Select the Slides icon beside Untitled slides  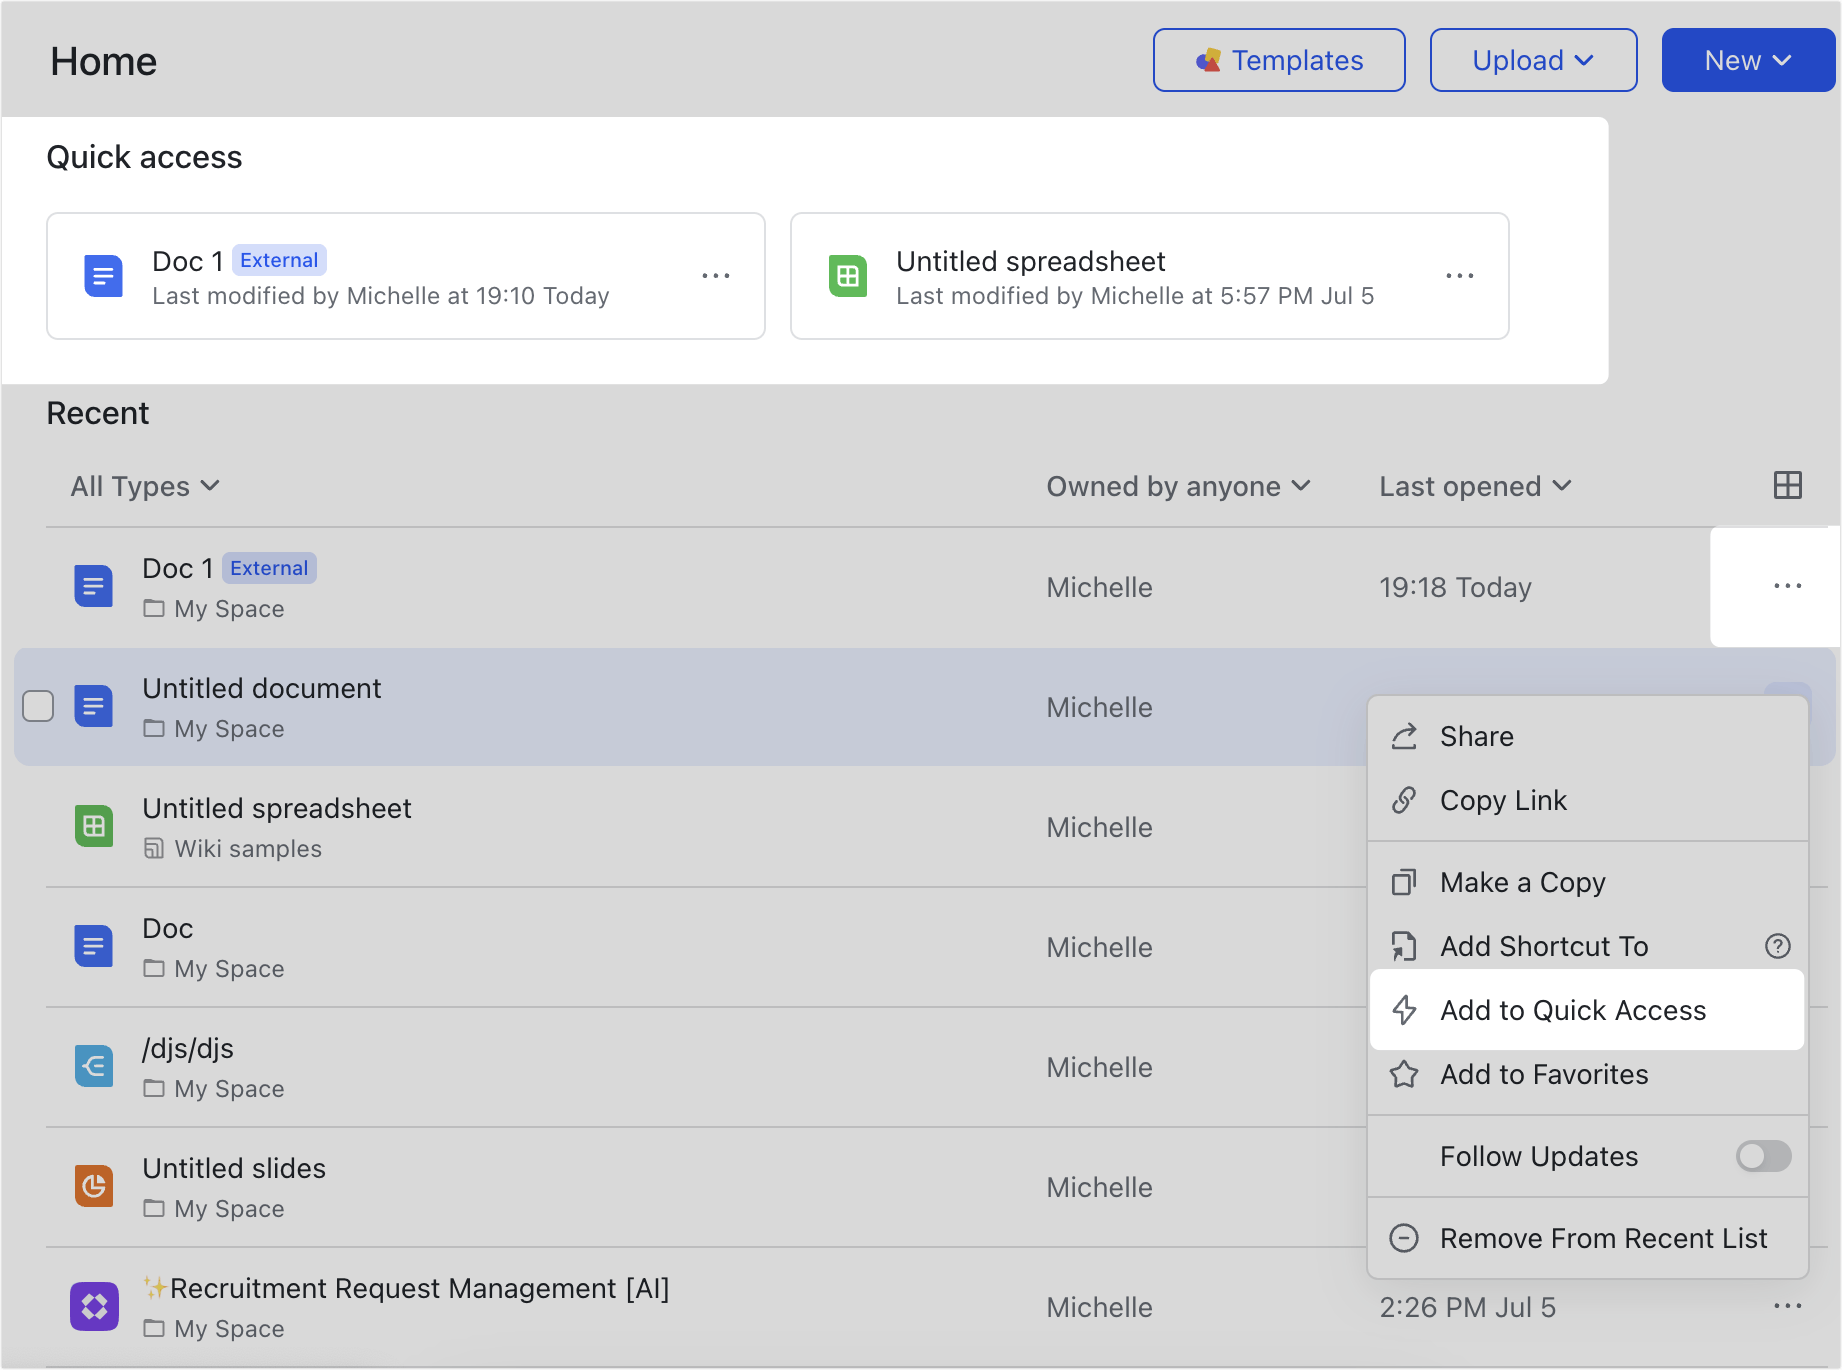tap(94, 1187)
